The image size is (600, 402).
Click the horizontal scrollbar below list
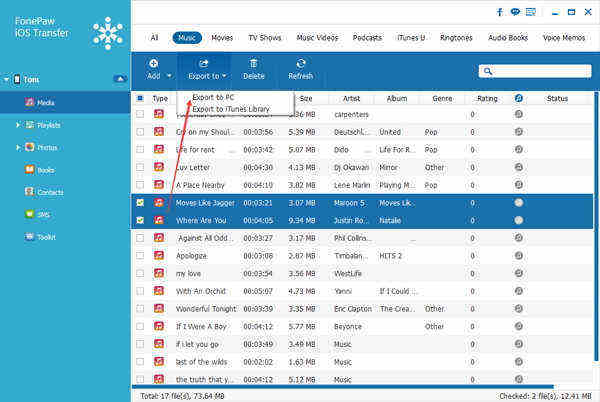click(x=342, y=386)
